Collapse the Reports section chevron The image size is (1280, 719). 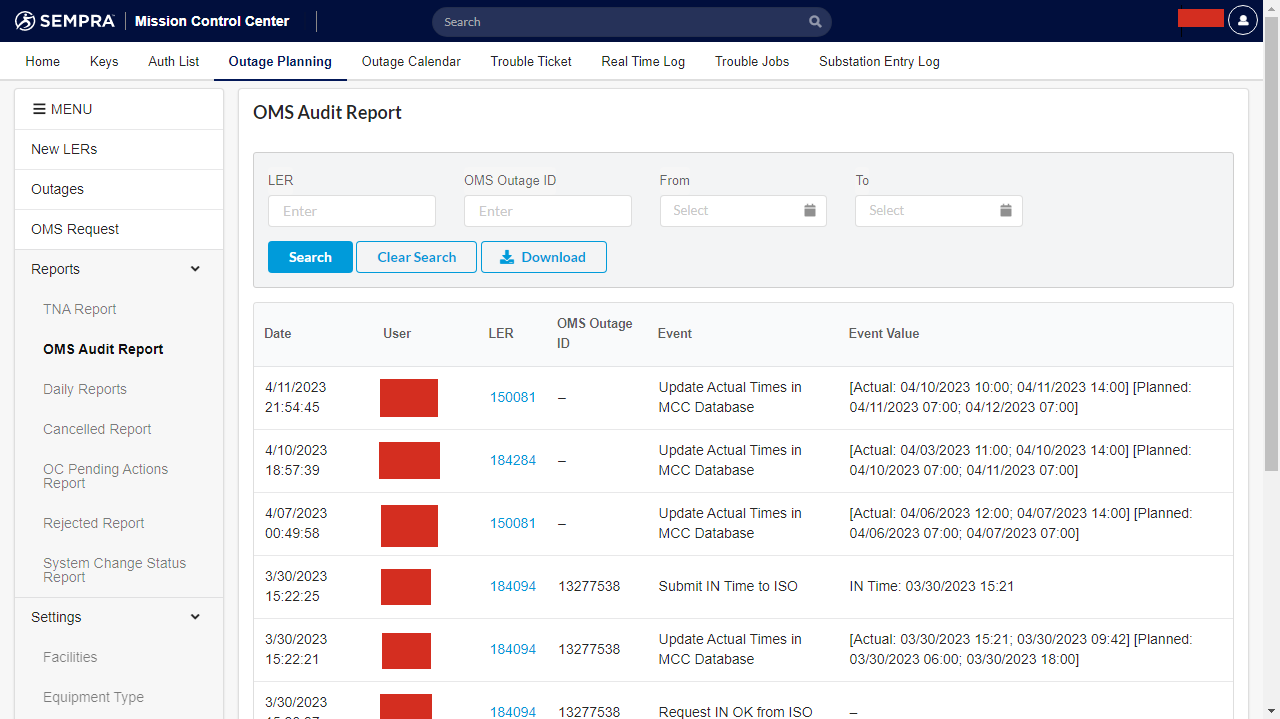[x=195, y=268]
